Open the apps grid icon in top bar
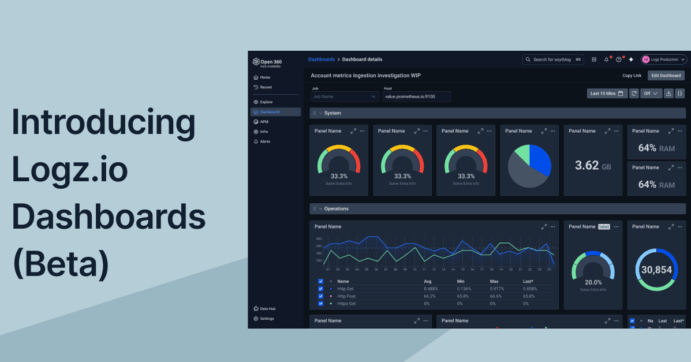The height and width of the screenshot is (362, 691). (x=594, y=60)
